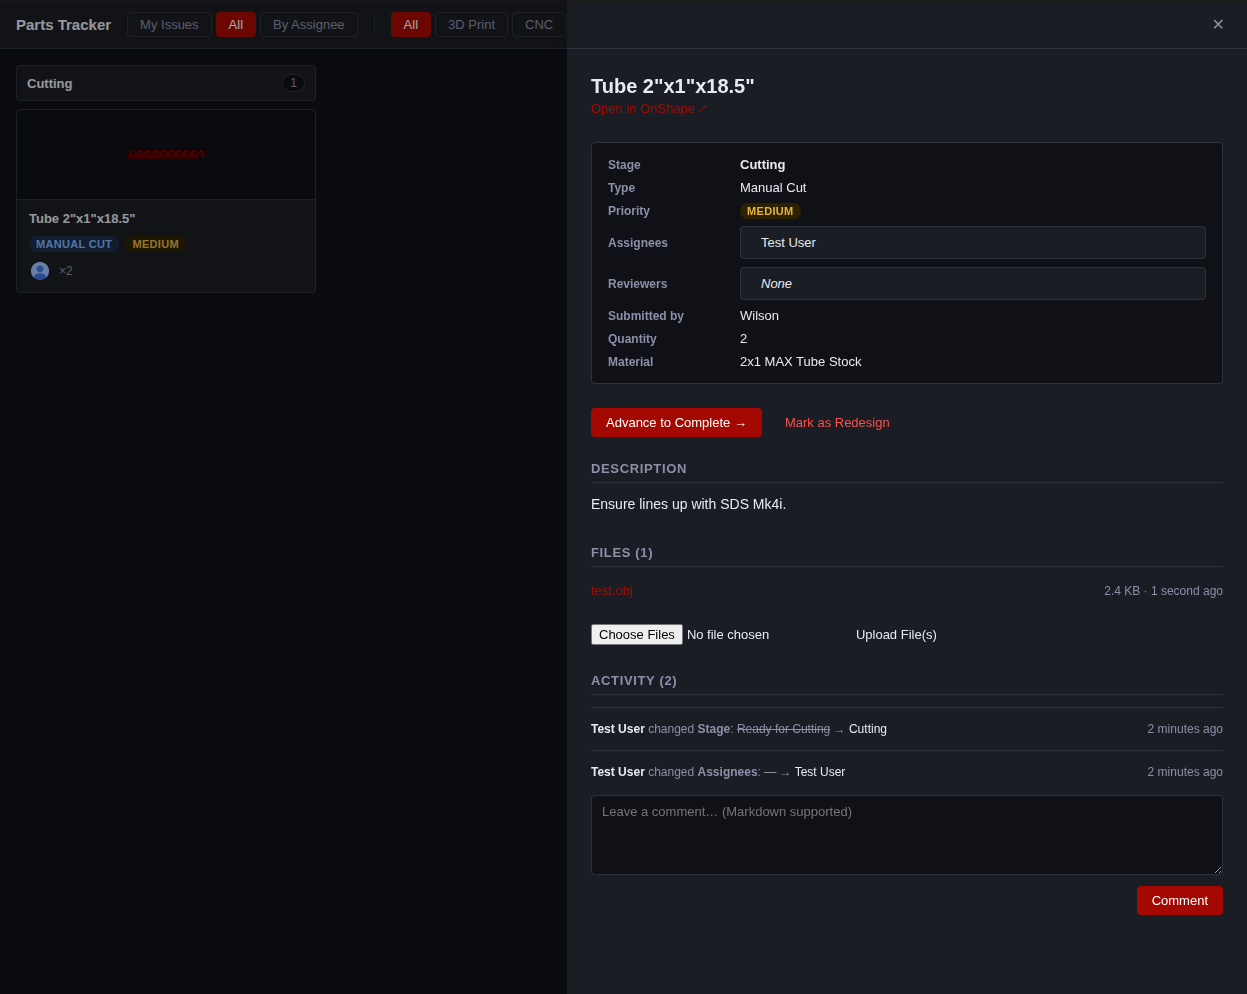Viewport: 1247px width, 994px height.
Task: Click the Quantity value 2
Action: pyautogui.click(x=743, y=338)
